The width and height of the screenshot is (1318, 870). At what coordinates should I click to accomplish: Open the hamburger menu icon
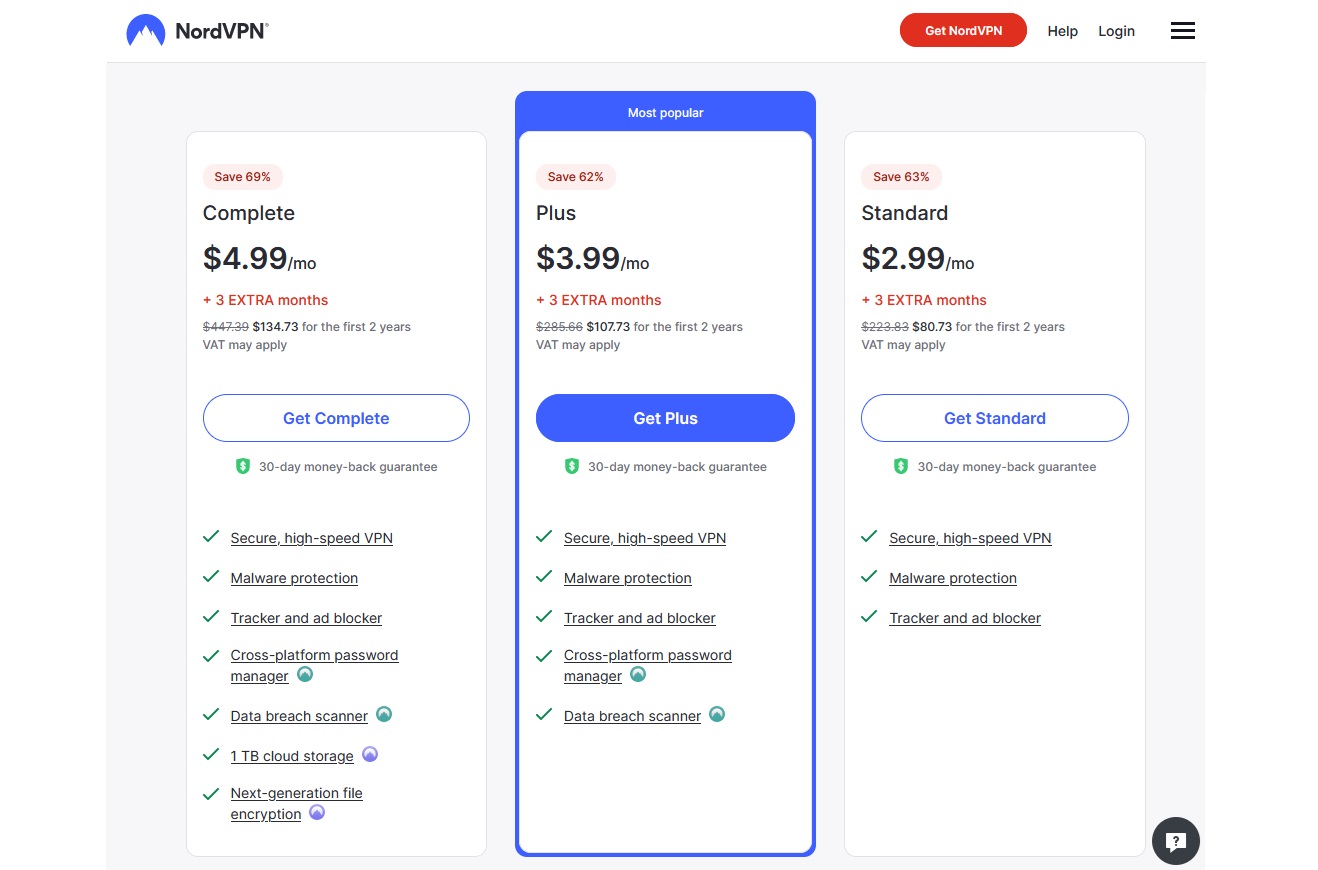pyautogui.click(x=1183, y=31)
